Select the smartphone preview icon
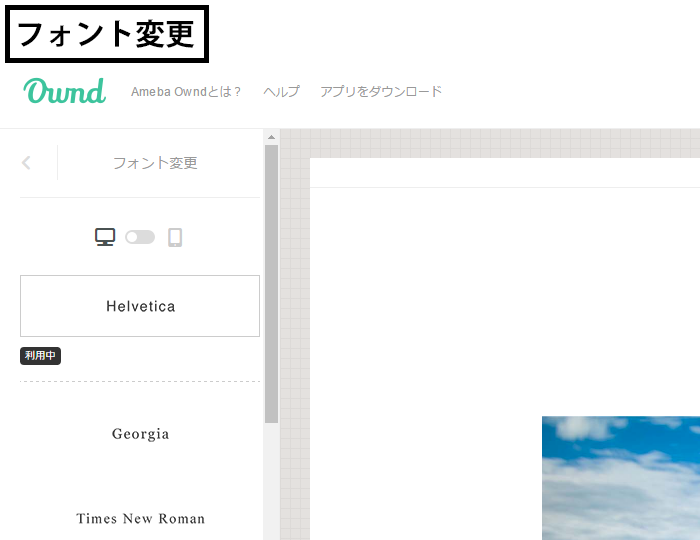The width and height of the screenshot is (700, 540). tap(175, 237)
